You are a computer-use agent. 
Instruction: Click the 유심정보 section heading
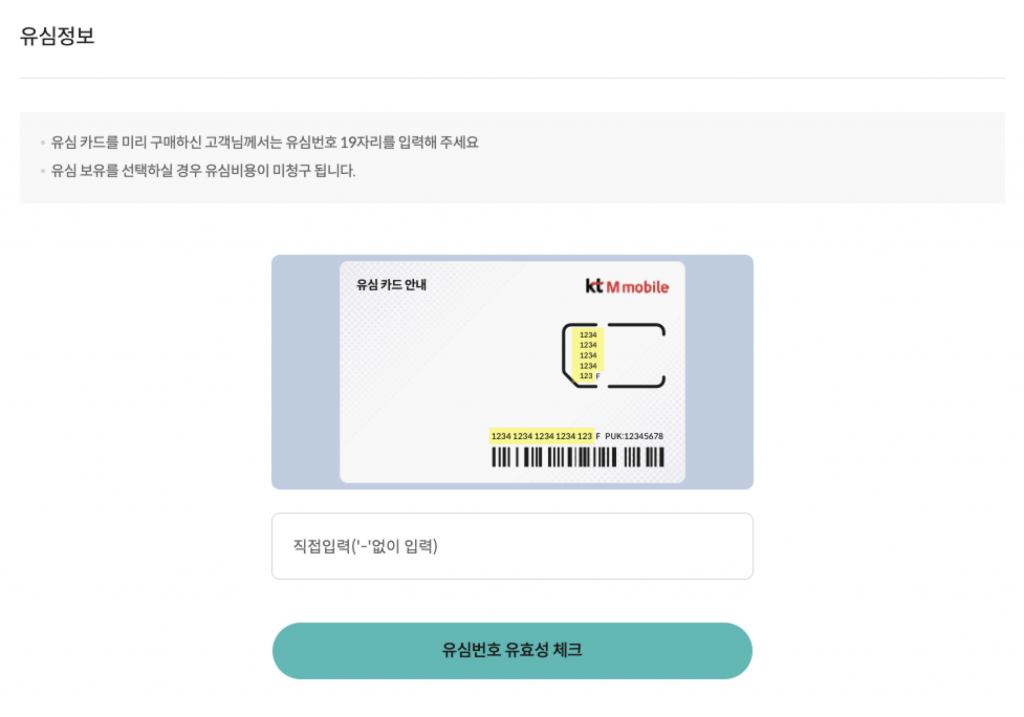[58, 37]
